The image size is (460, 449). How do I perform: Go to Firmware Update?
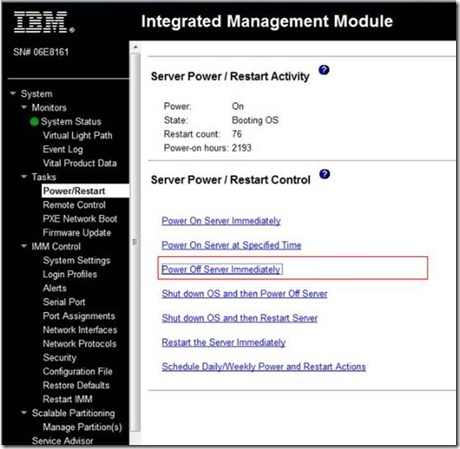[77, 233]
